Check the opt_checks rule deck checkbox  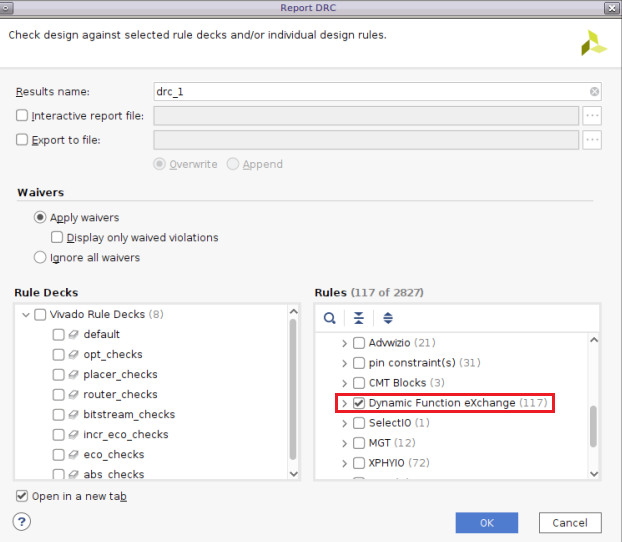pos(58,354)
